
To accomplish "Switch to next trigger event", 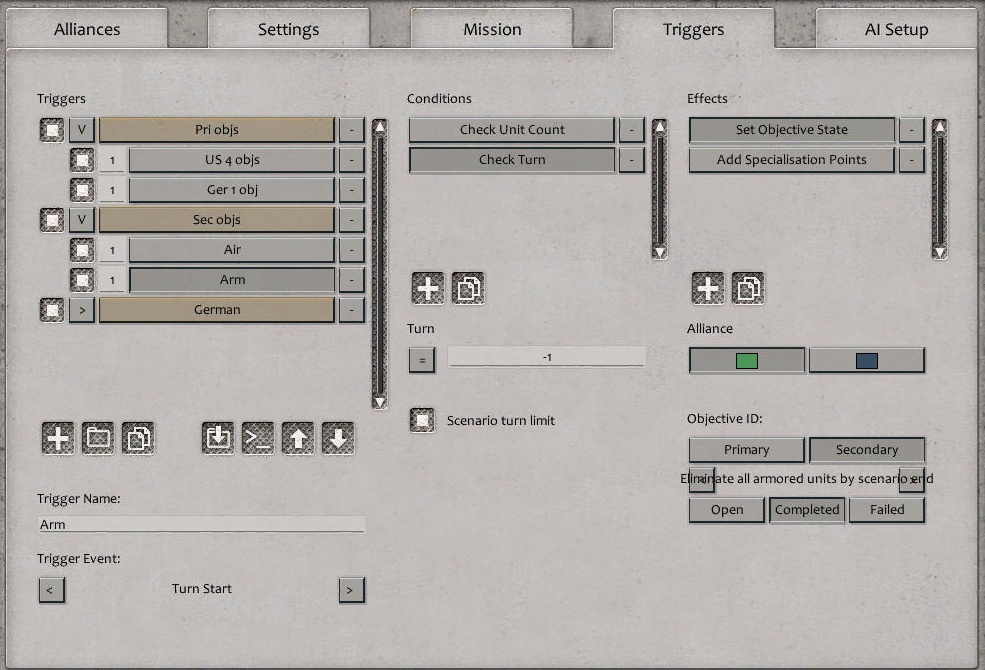I will point(352,590).
